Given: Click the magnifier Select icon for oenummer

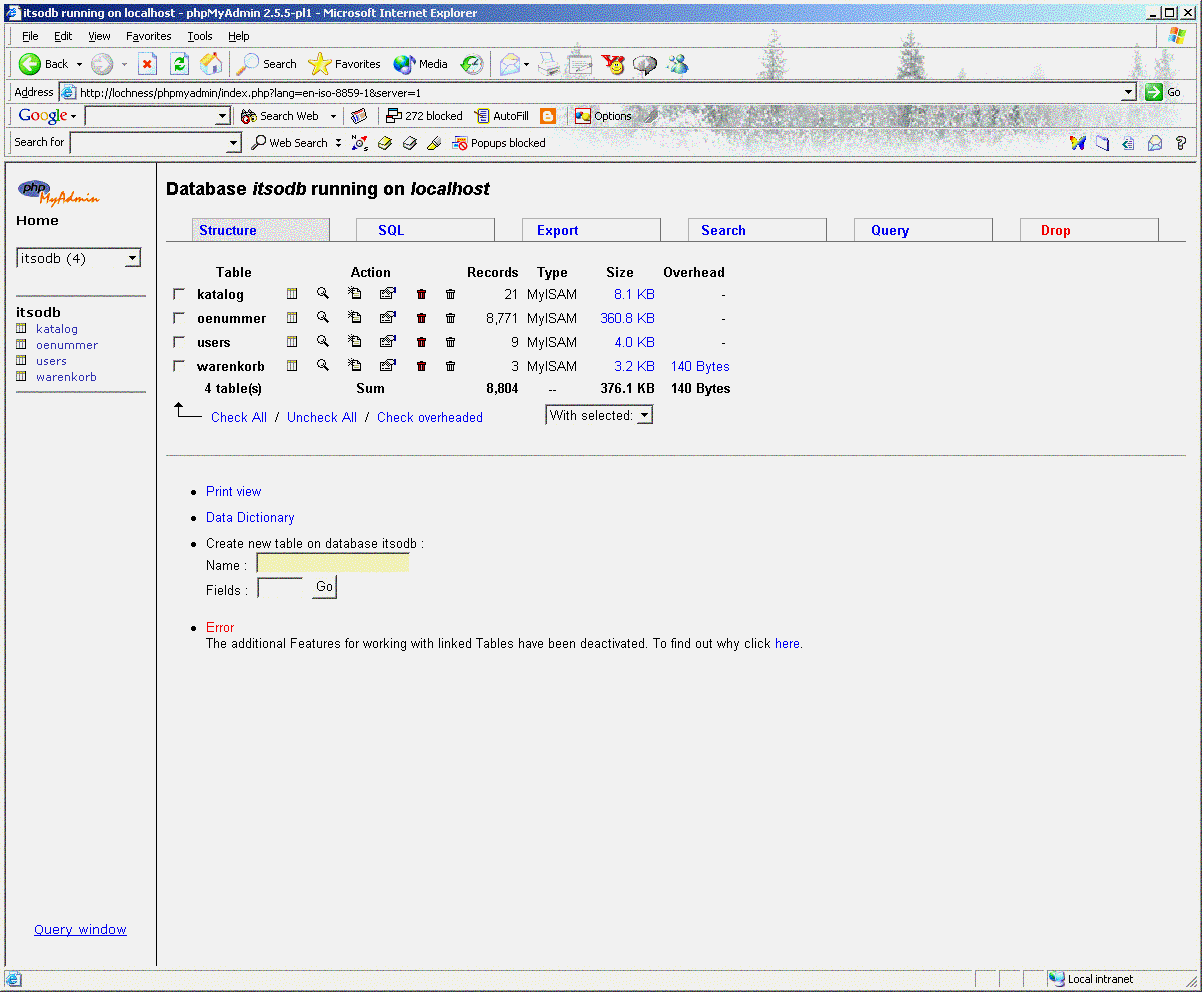Looking at the screenshot, I should click(323, 317).
